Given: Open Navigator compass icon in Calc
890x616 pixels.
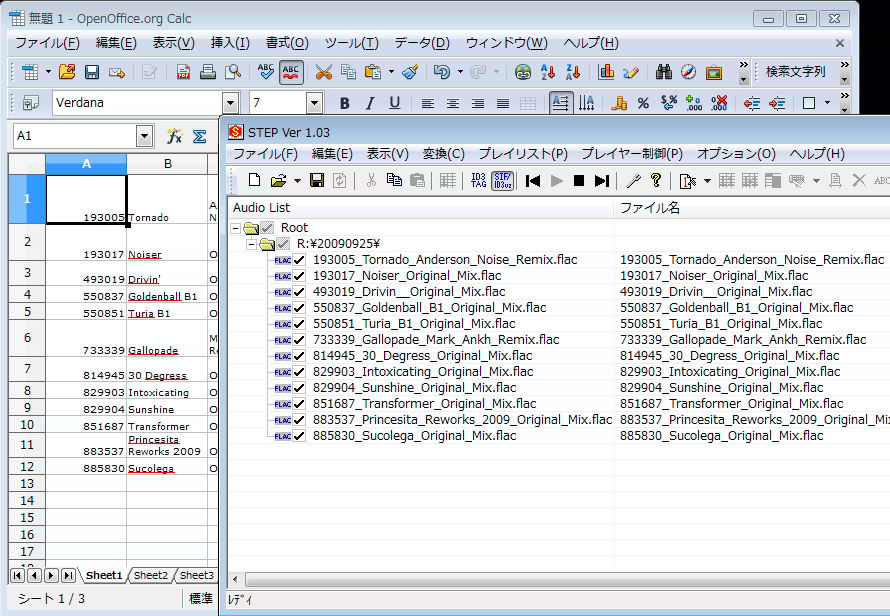Looking at the screenshot, I should [x=689, y=72].
